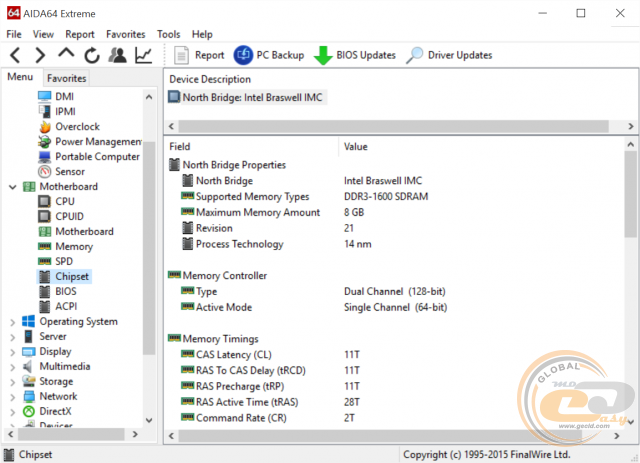Viewport: 640px width, 463px height.
Task: Click the Value column header
Action: pos(356,147)
